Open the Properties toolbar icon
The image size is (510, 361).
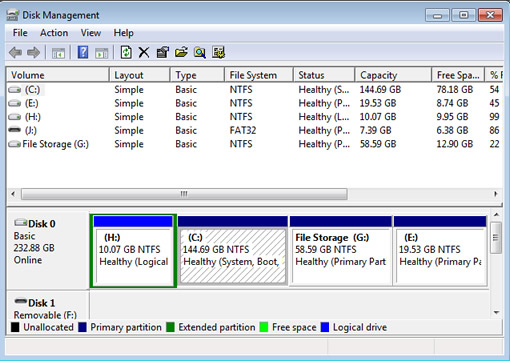point(163,52)
